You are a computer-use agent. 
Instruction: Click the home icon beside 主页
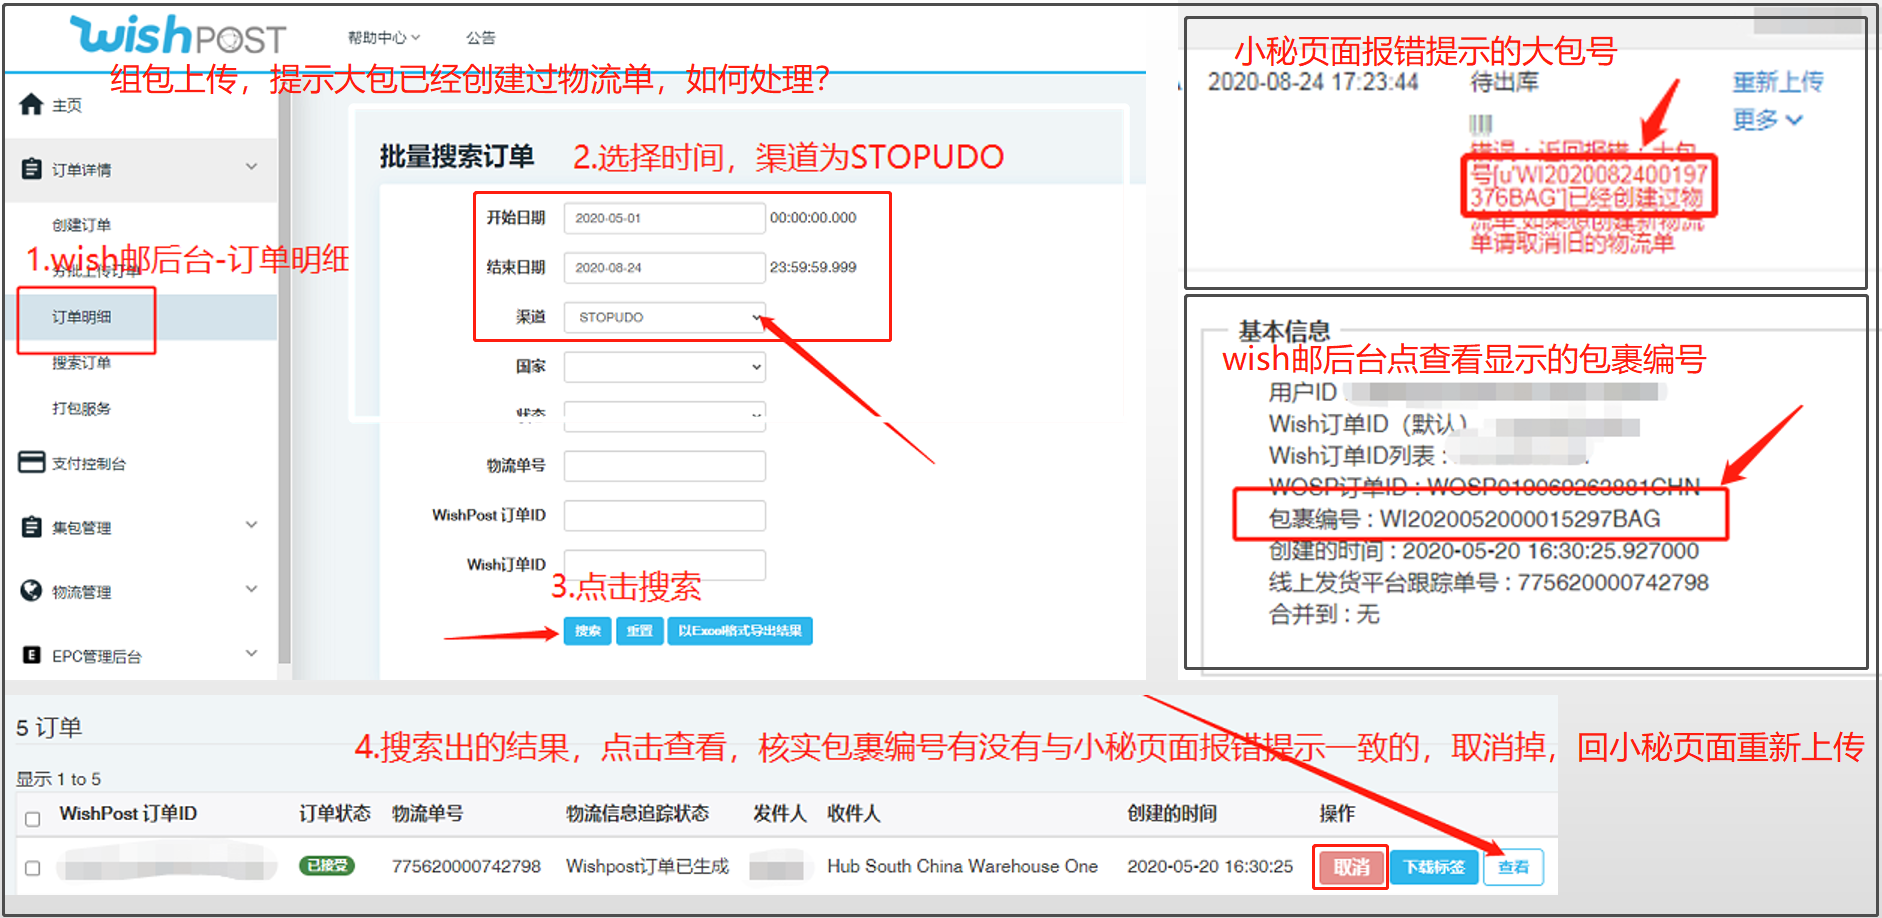(31, 104)
